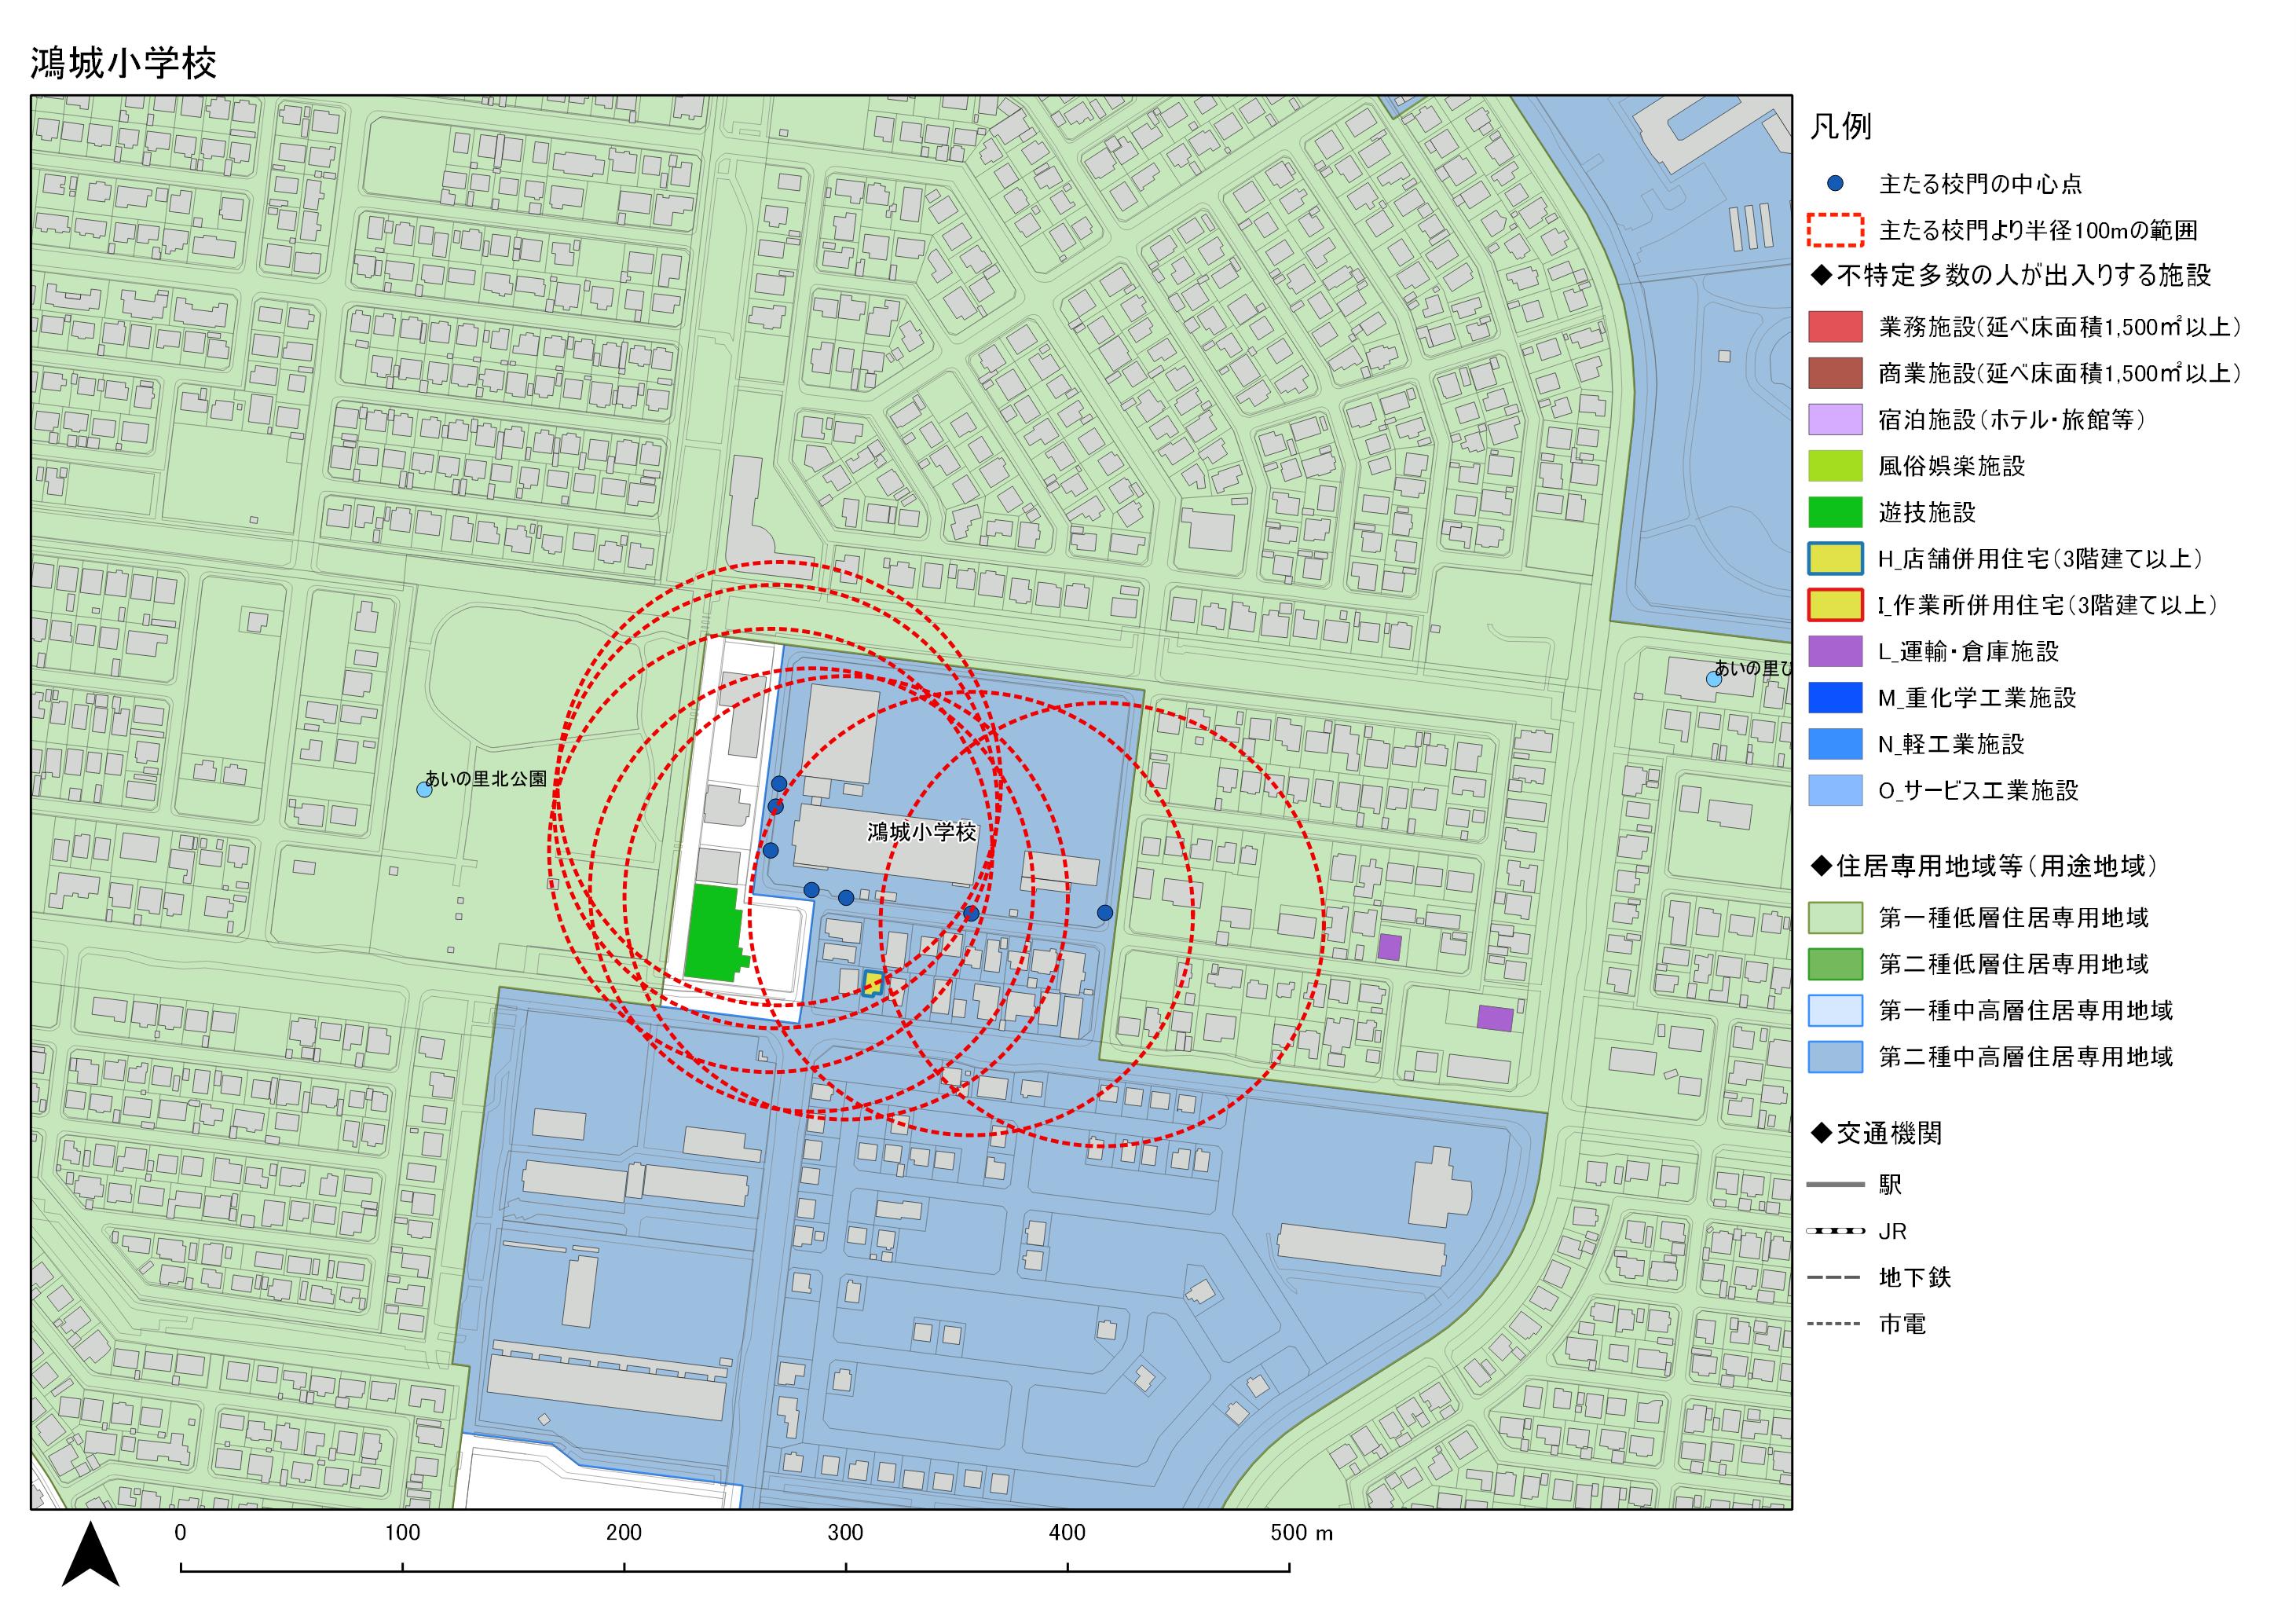Click the 駅 line symbol in legend
This screenshot has height=1623, width=2296.
[x=1835, y=1185]
